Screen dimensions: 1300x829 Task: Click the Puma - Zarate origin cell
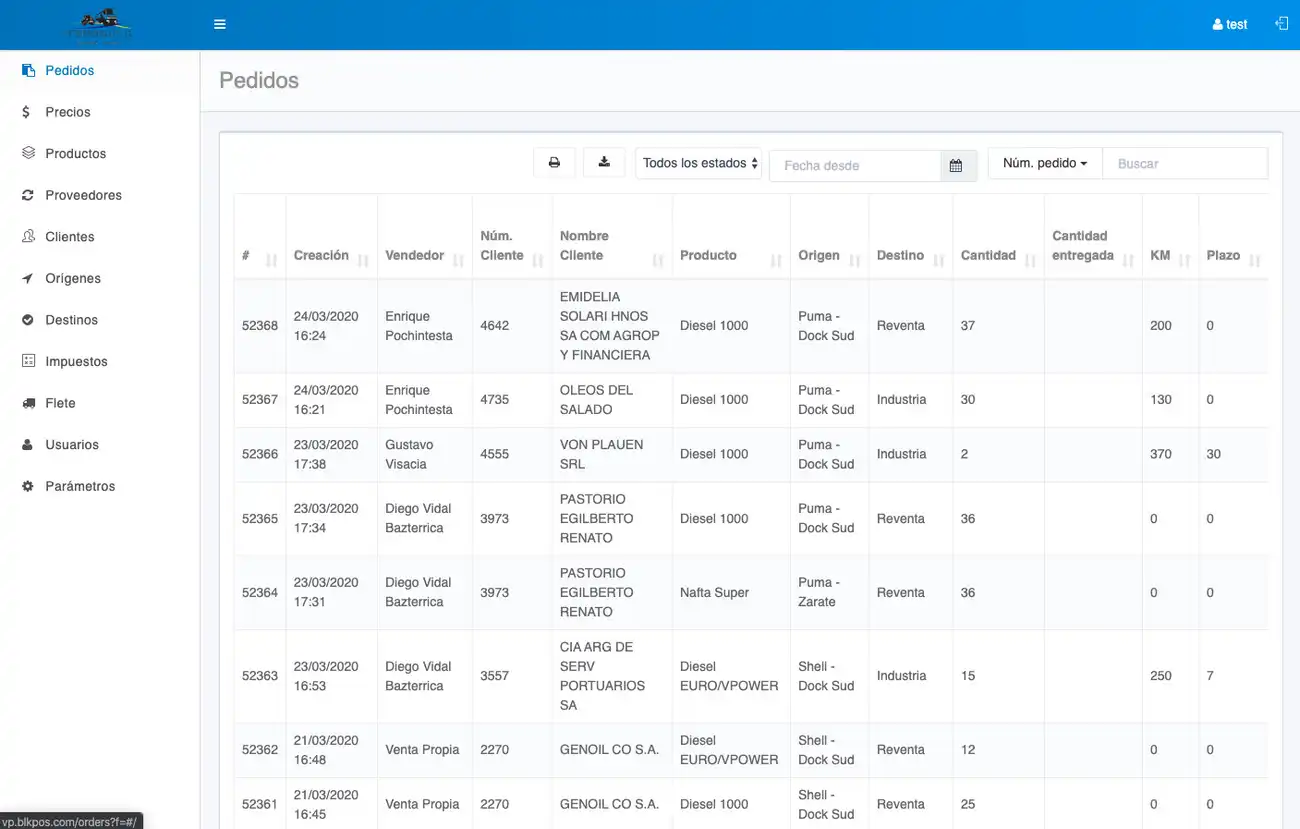819,592
